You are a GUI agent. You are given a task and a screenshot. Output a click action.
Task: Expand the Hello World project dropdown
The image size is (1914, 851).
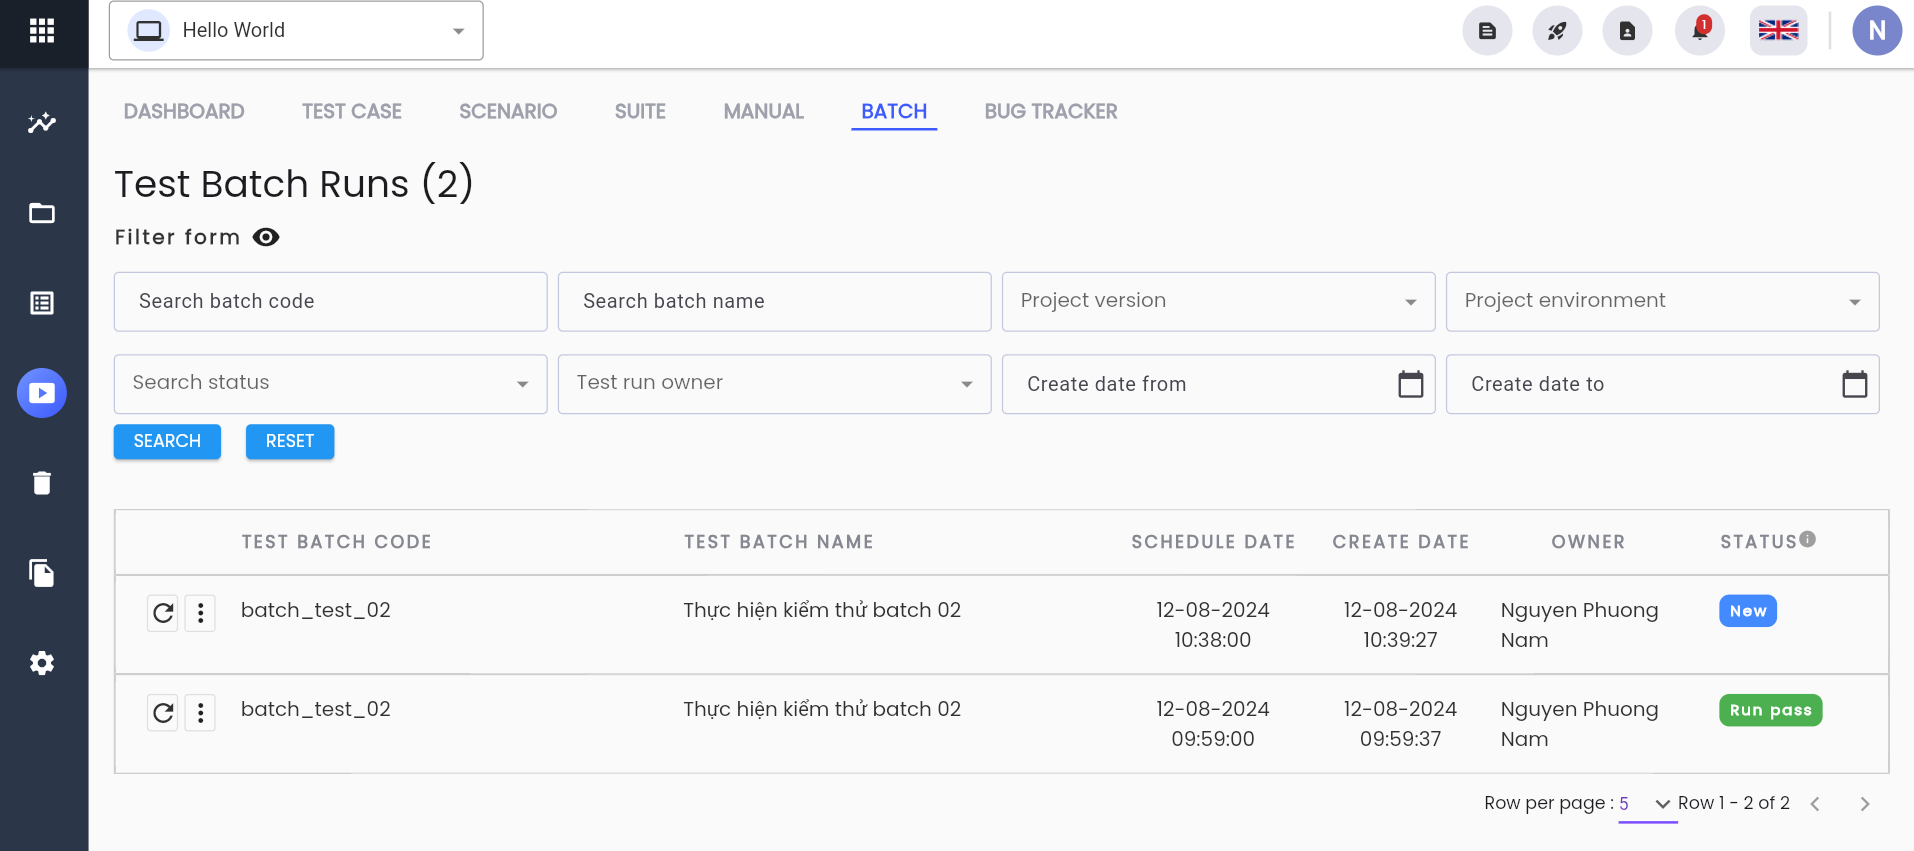296,31
